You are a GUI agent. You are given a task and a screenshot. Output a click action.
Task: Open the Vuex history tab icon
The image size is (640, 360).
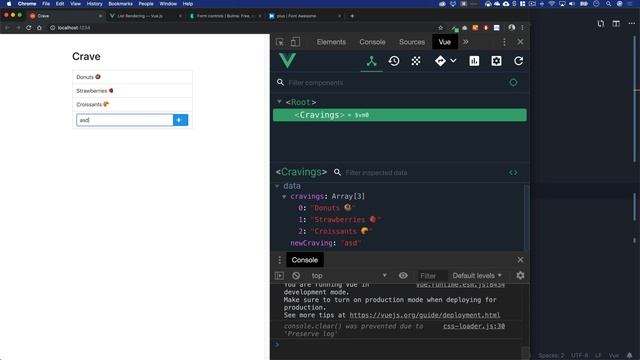click(x=394, y=61)
